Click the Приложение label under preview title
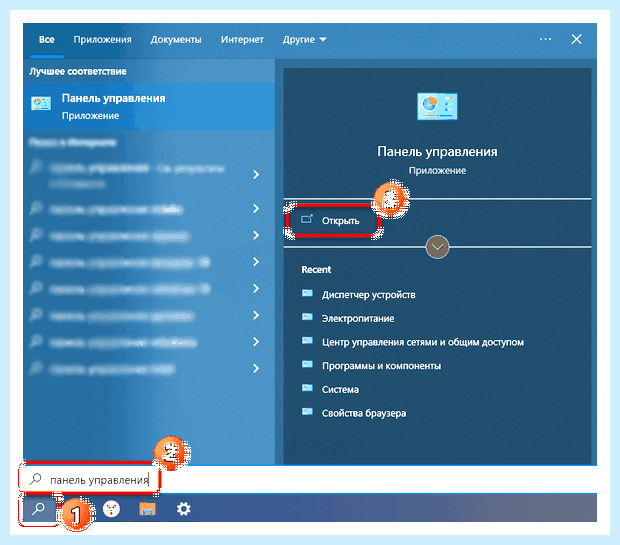620x545 pixels. [437, 170]
